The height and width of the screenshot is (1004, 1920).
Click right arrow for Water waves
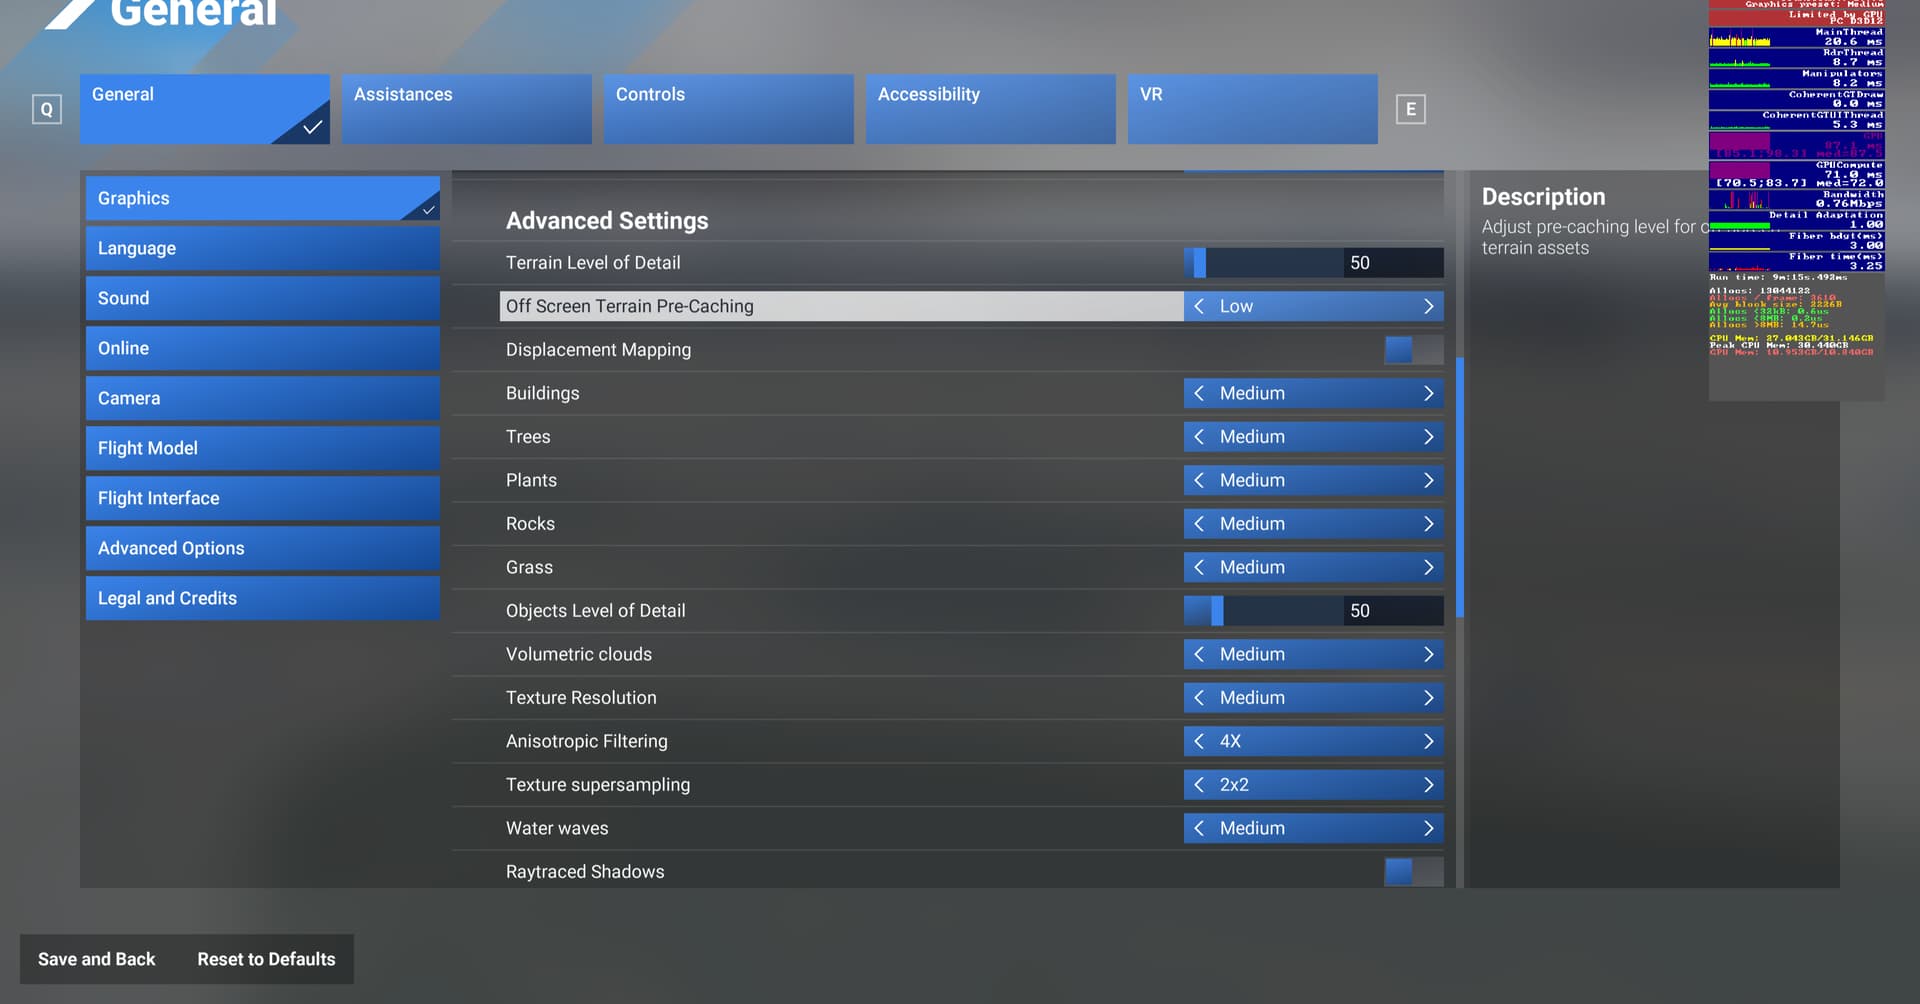point(1428,828)
